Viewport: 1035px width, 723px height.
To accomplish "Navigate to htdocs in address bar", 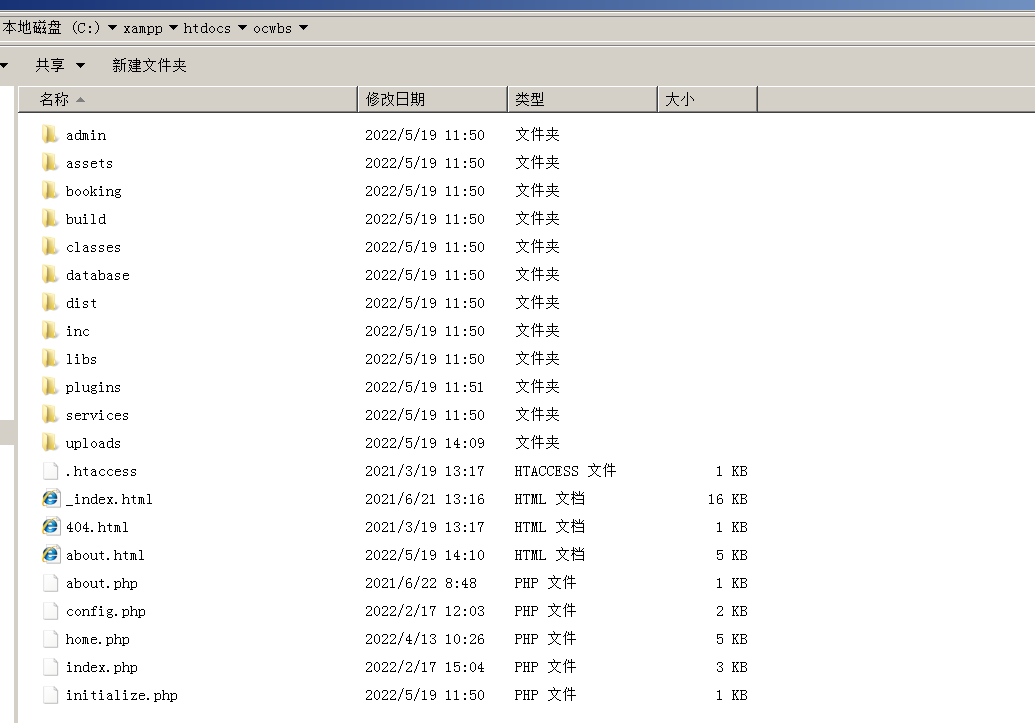I will (x=207, y=28).
